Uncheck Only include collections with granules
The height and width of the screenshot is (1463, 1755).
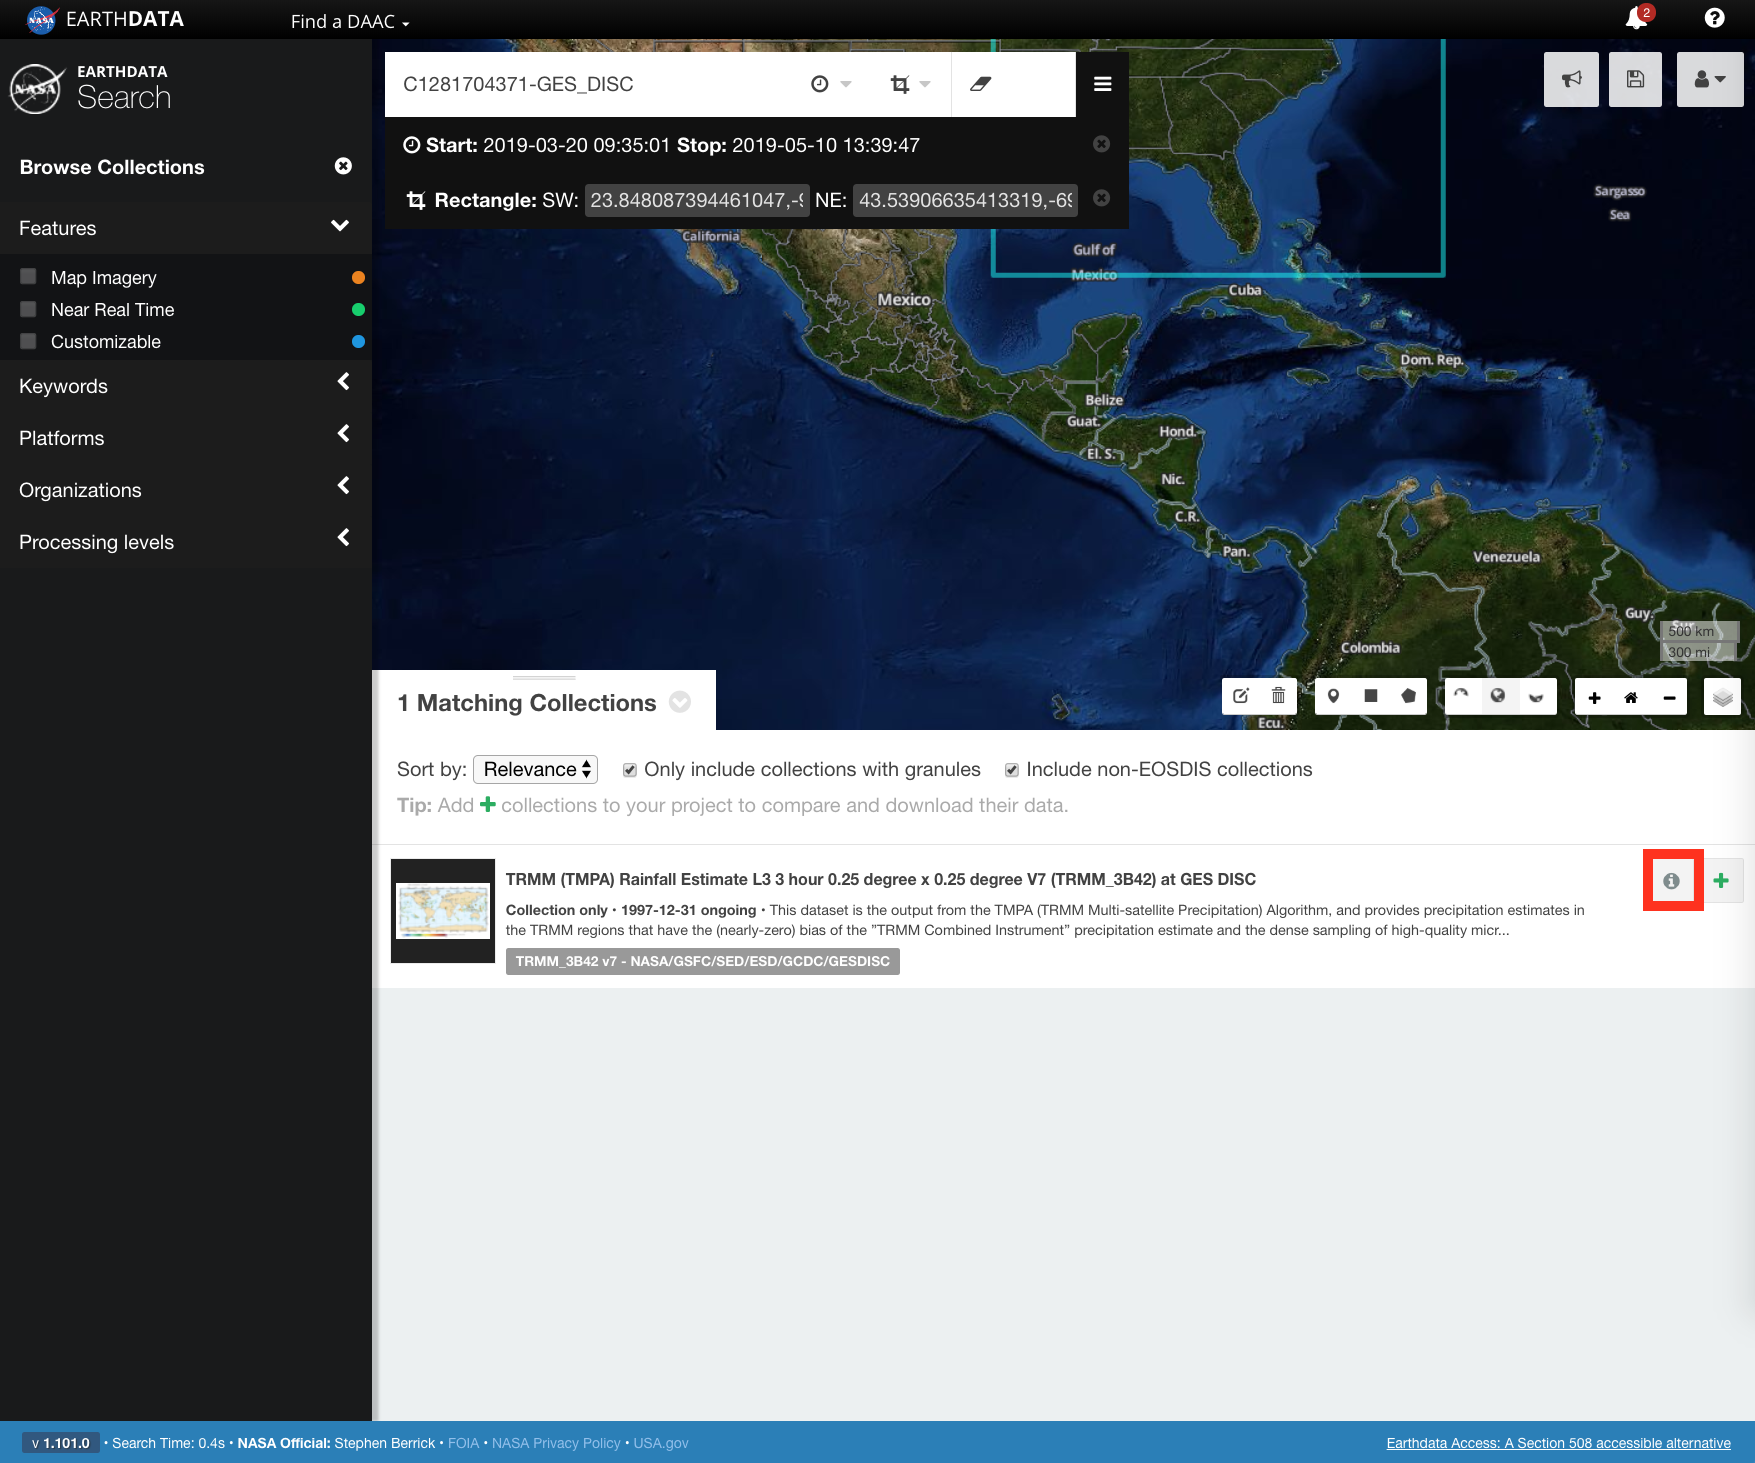pyautogui.click(x=630, y=770)
